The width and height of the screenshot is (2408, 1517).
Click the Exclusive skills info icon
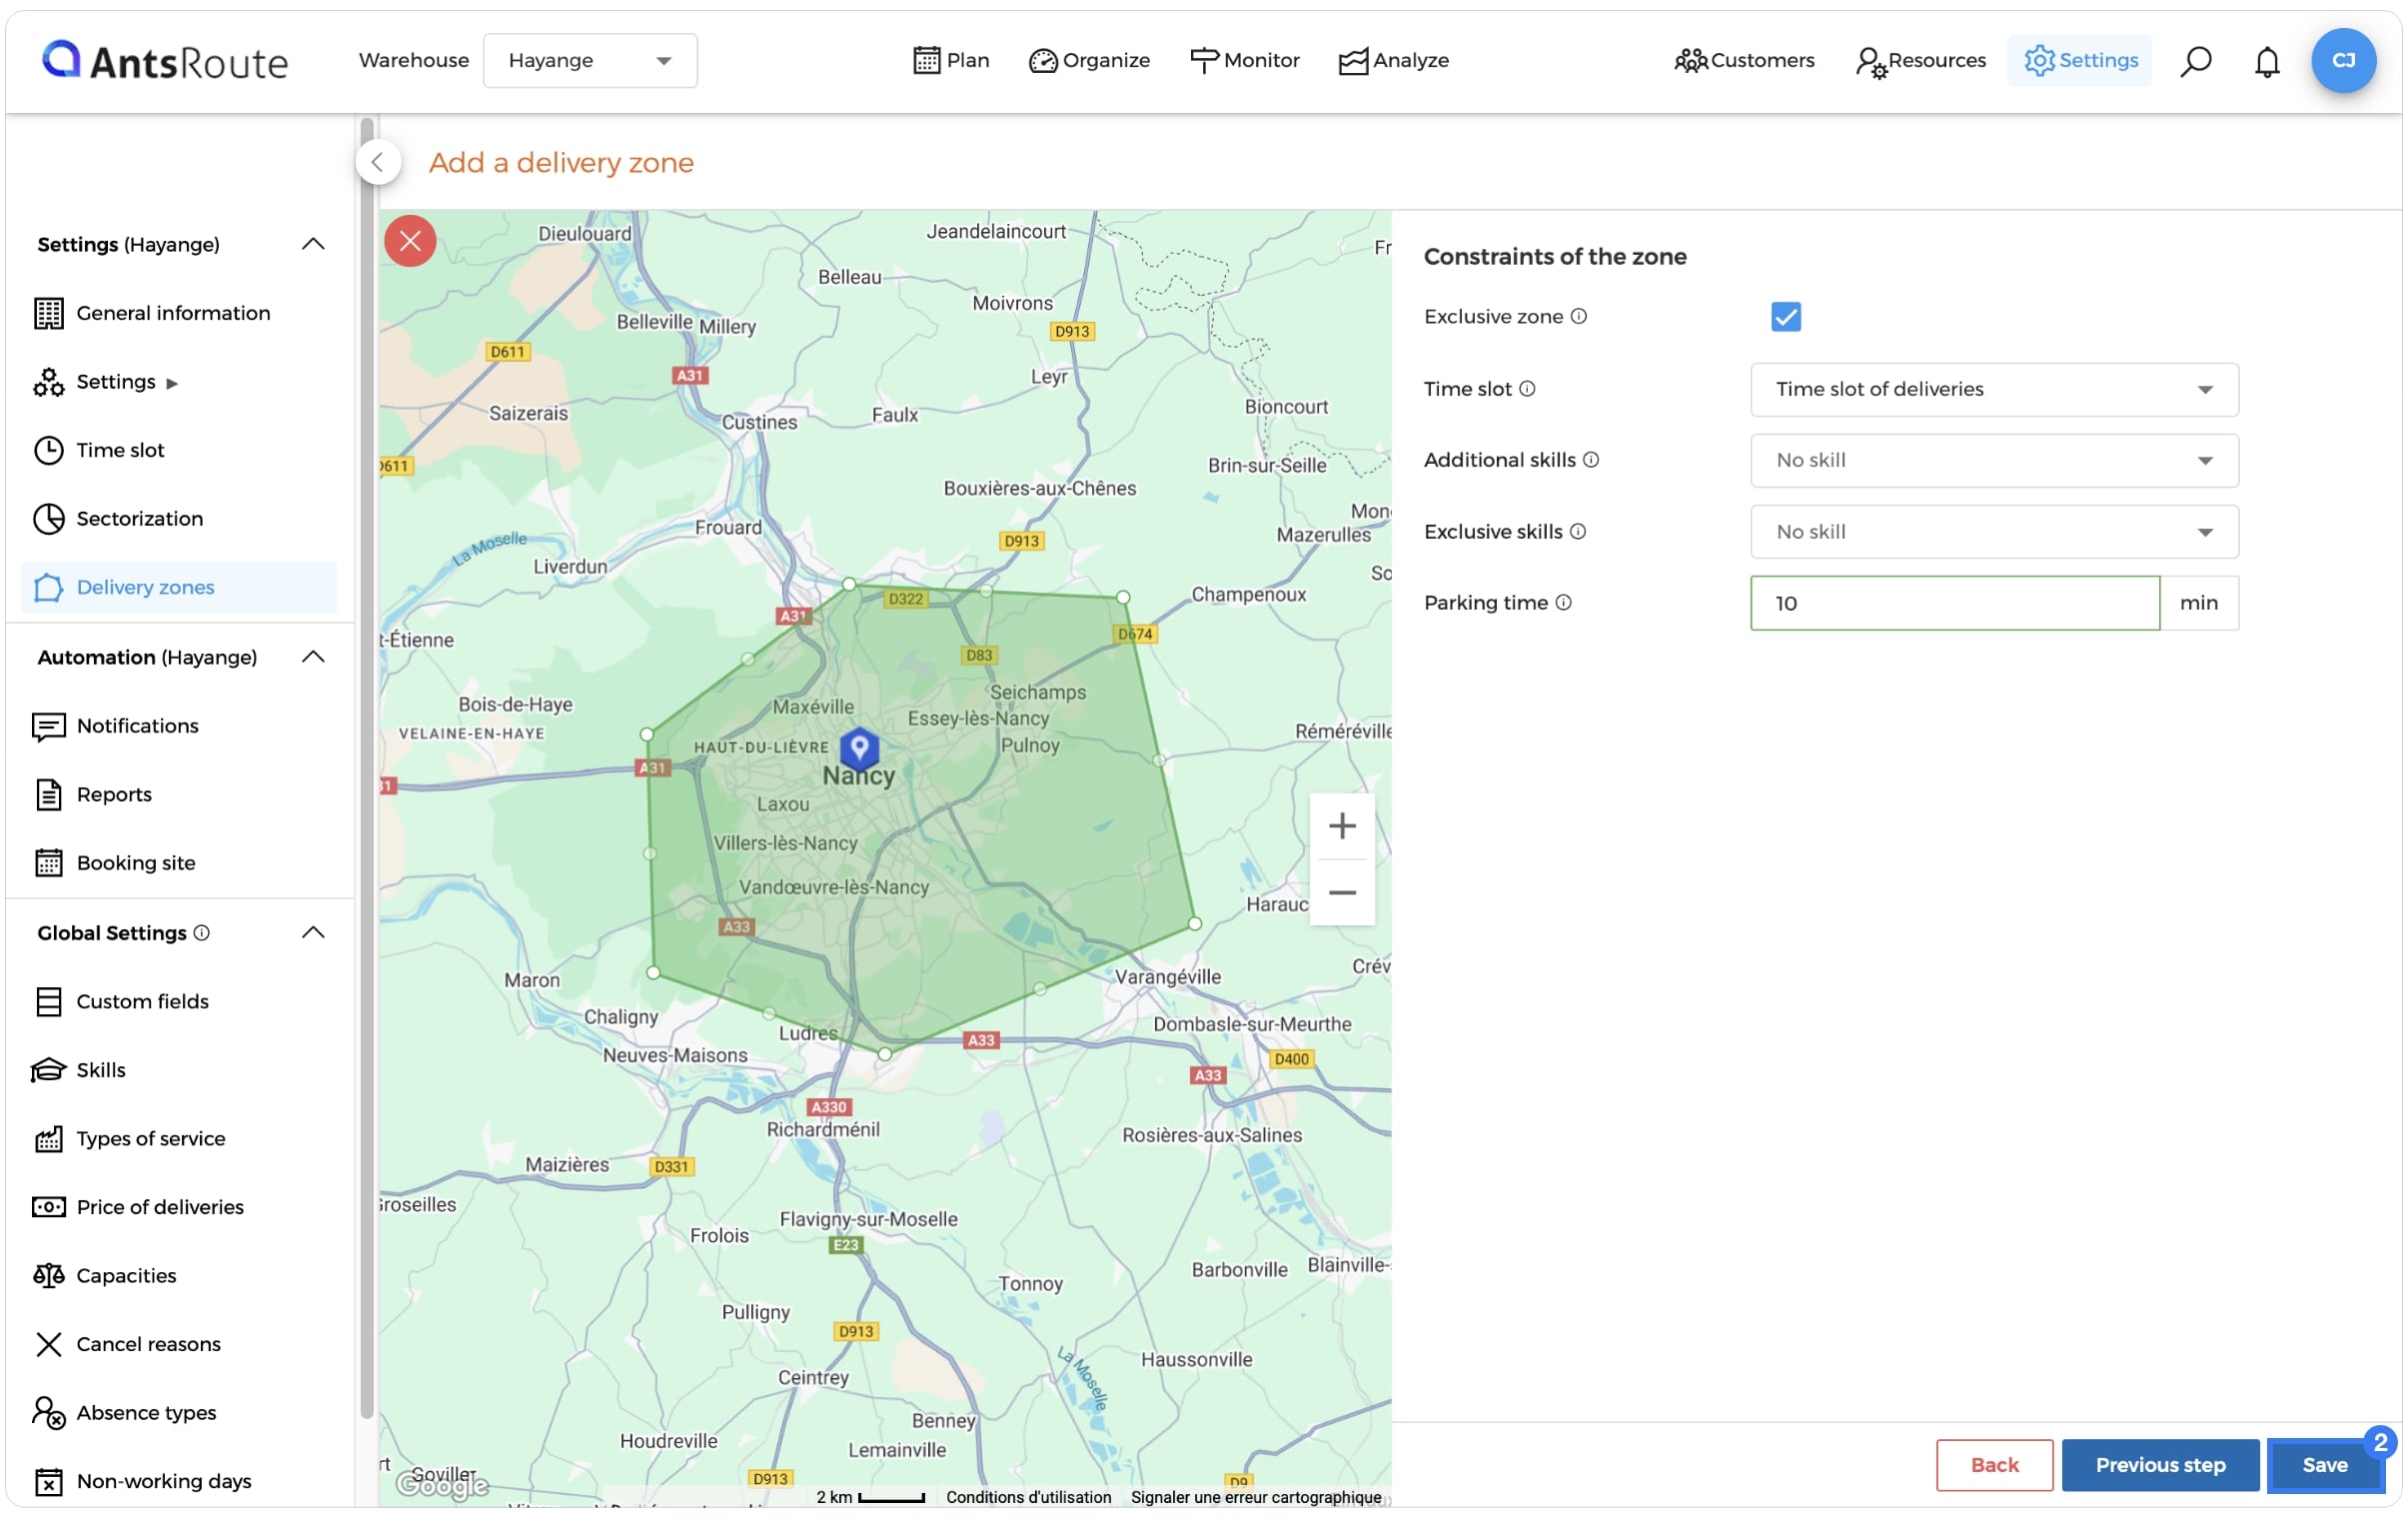pos(1578,531)
